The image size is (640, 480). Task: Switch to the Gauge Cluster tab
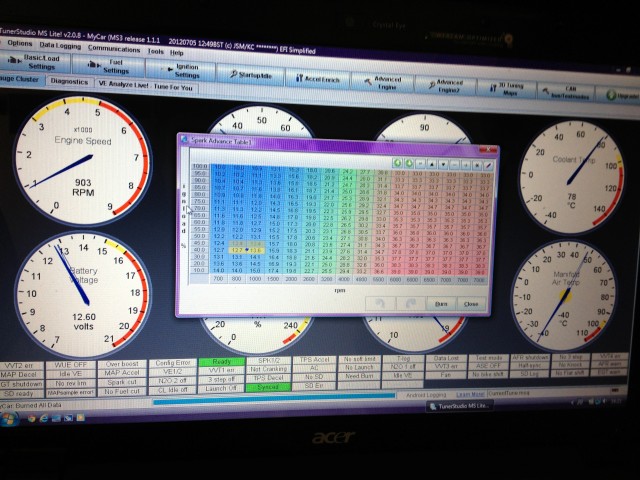coord(20,78)
